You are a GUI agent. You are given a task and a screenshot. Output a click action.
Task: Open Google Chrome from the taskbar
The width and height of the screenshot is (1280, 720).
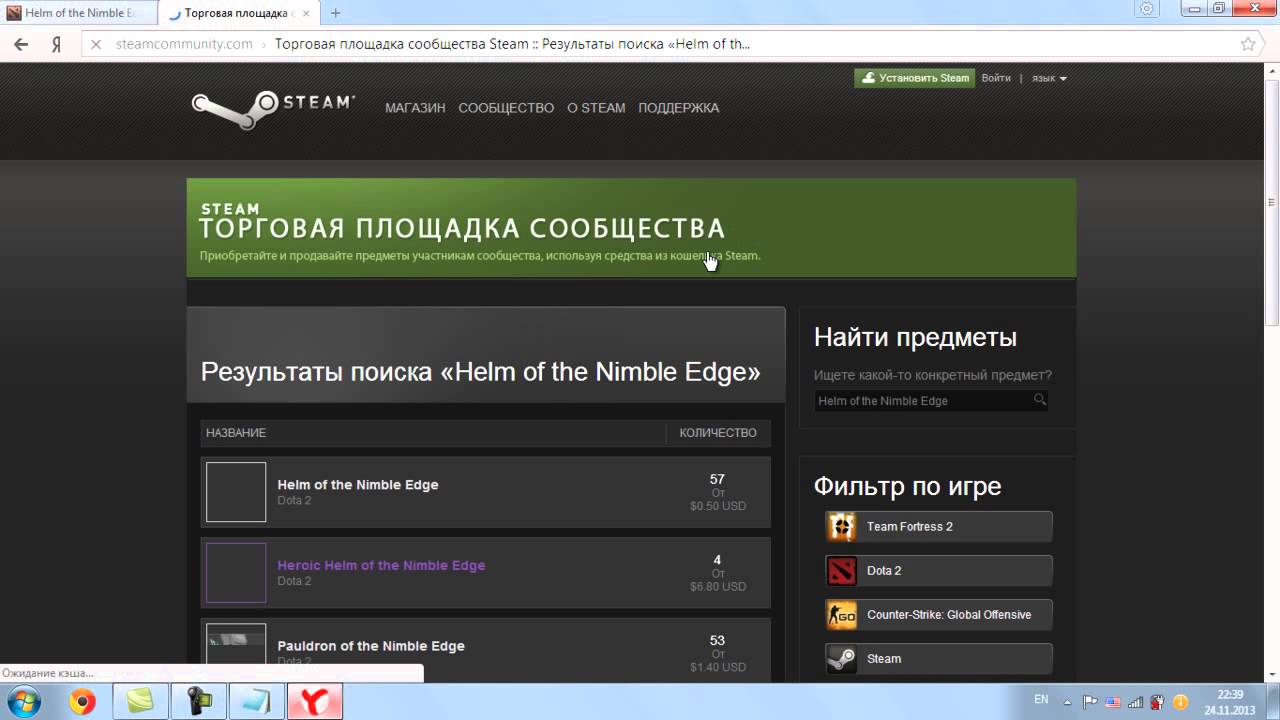click(82, 702)
